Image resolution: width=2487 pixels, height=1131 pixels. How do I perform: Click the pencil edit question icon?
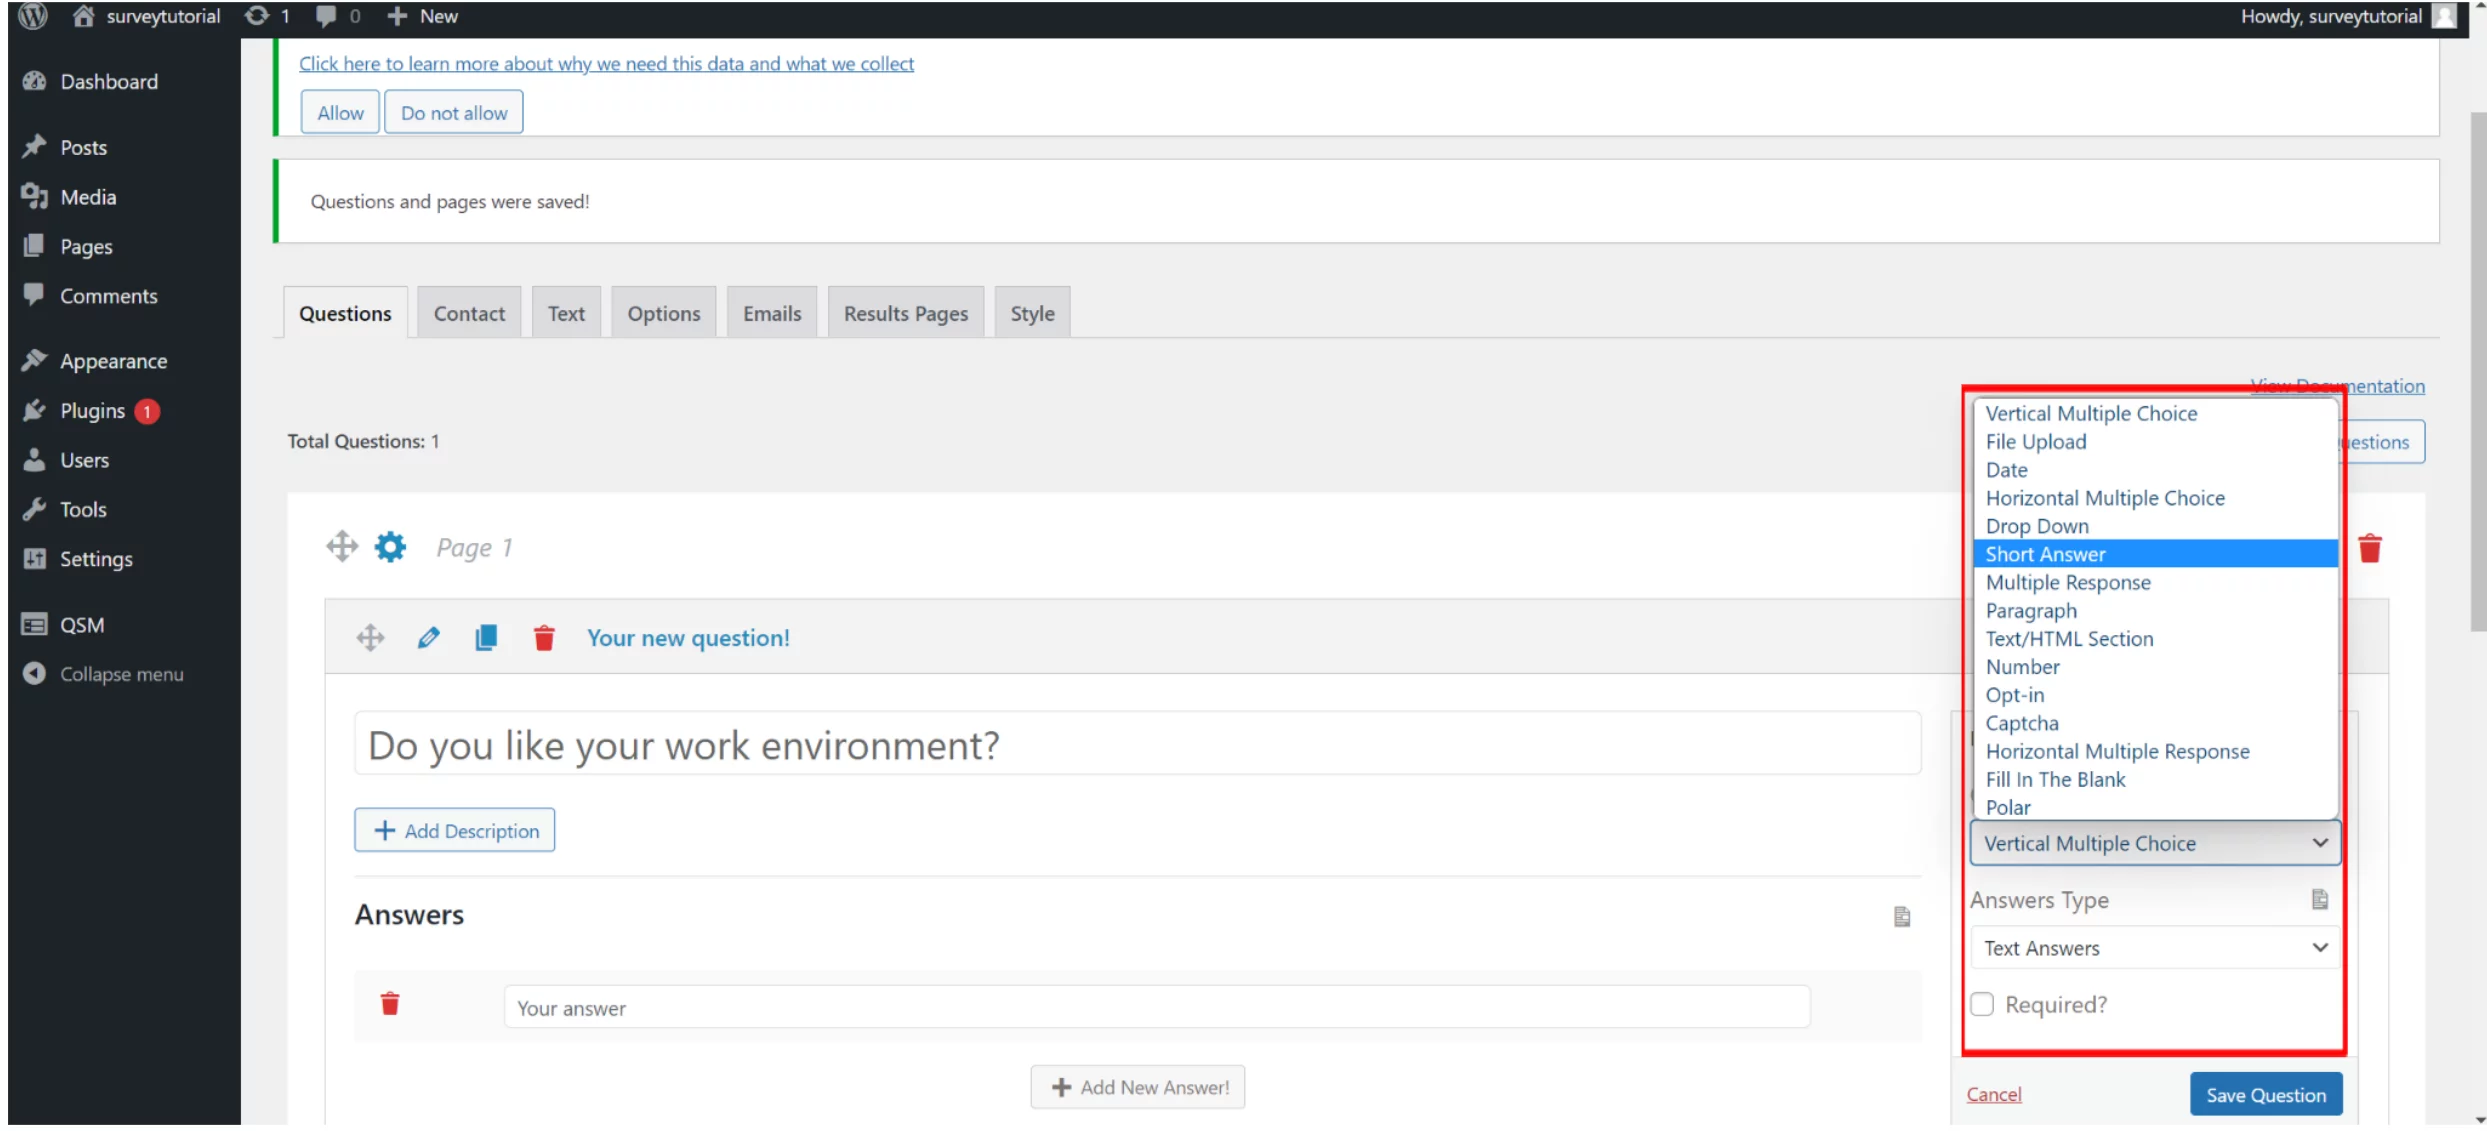428,638
